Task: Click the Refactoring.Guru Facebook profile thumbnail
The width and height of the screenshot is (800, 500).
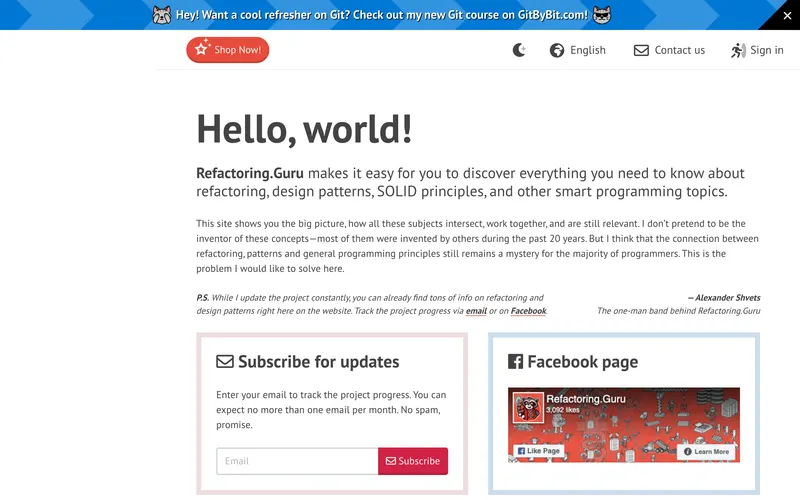Action: pos(528,407)
